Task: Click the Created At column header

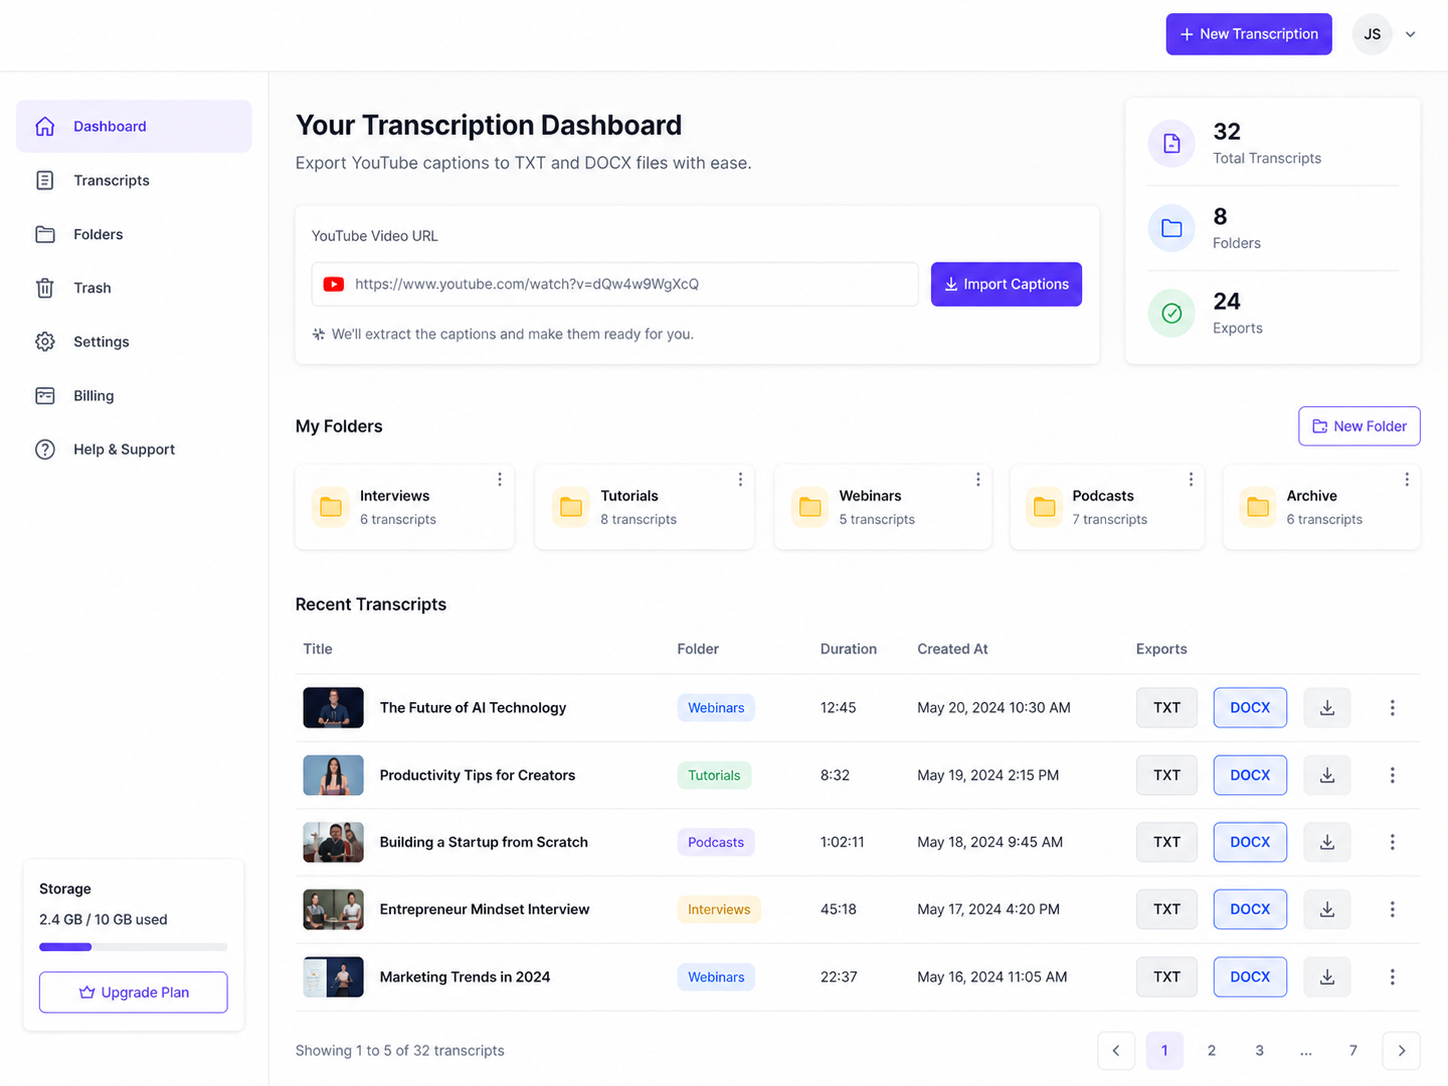Action: click(x=952, y=649)
